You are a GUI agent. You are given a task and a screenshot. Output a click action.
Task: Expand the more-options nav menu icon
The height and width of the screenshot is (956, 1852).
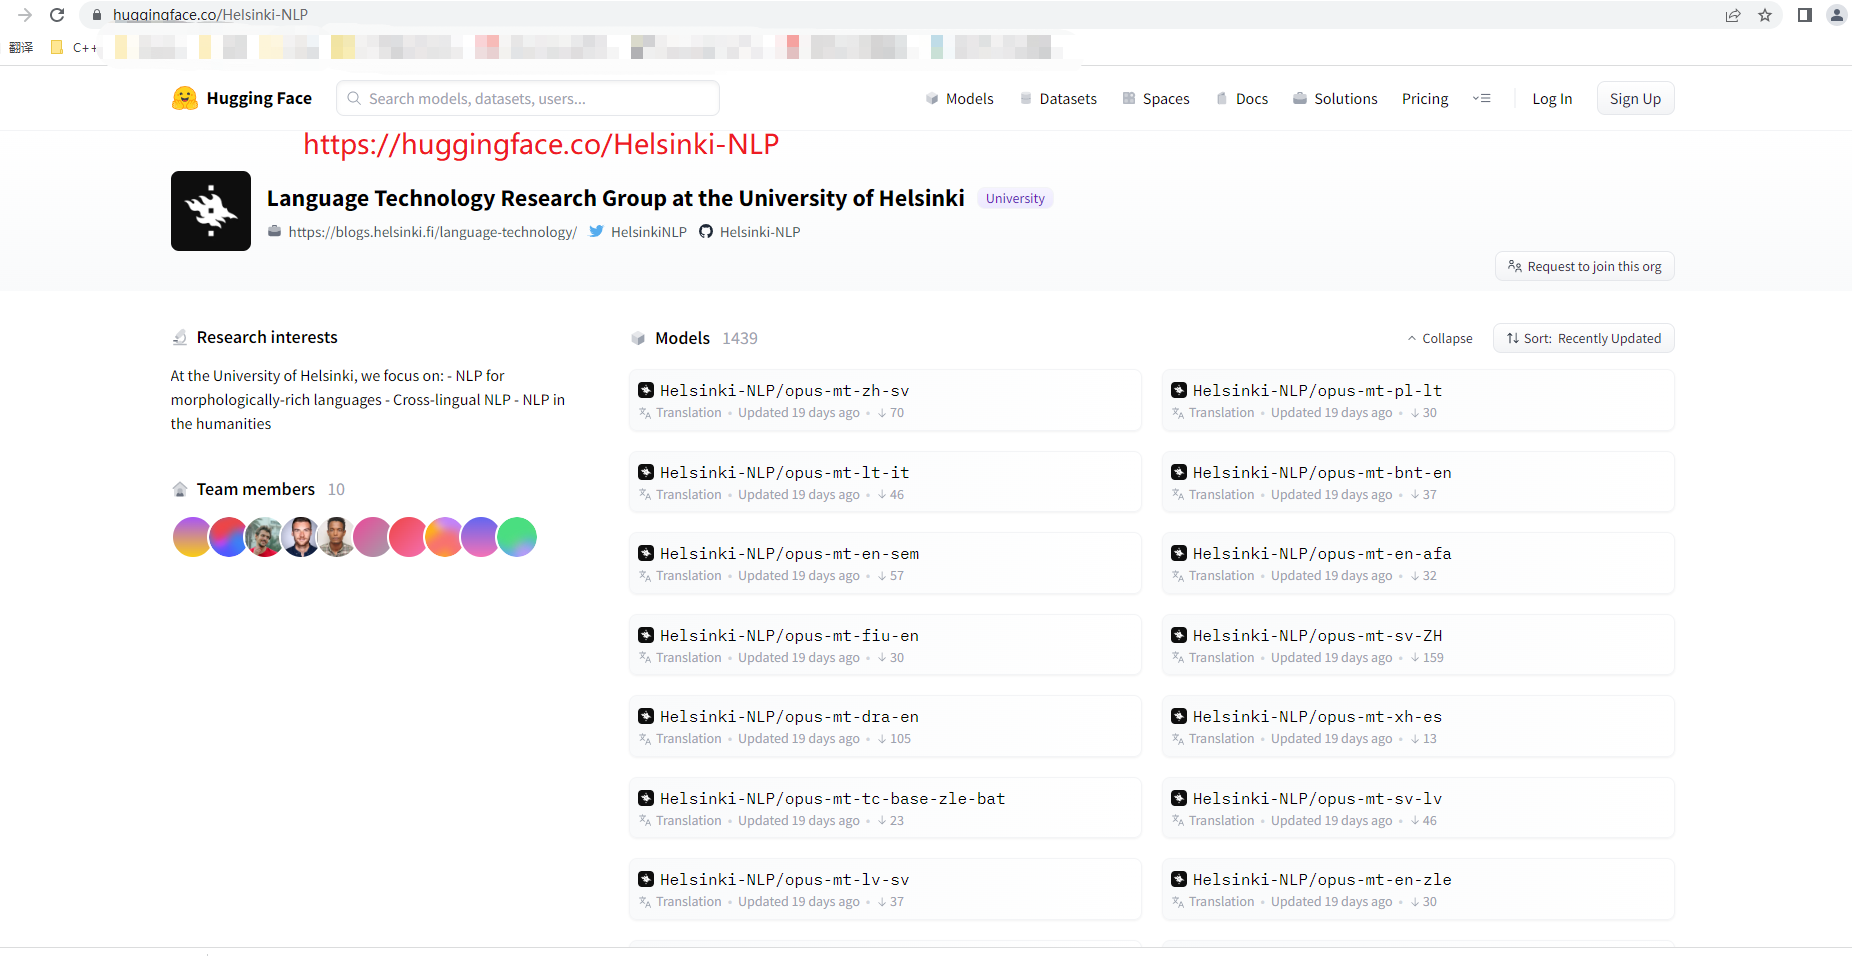[1482, 98]
